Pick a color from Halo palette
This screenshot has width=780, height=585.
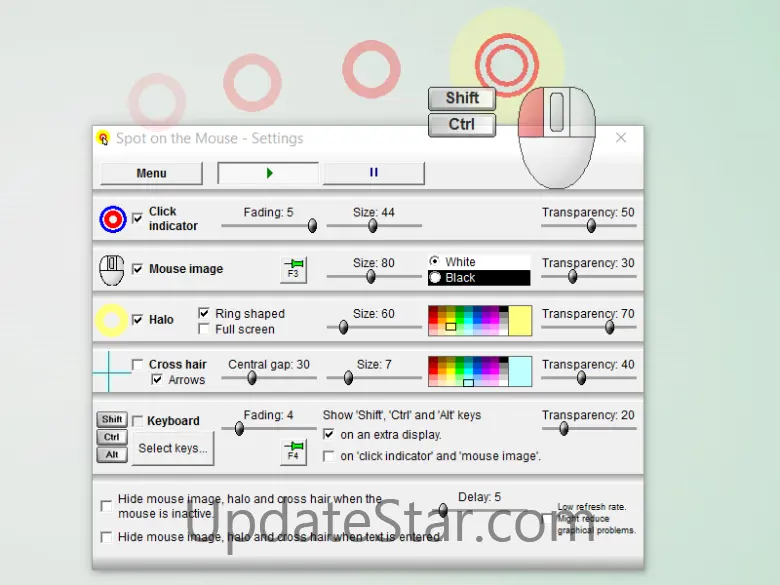pos(468,321)
